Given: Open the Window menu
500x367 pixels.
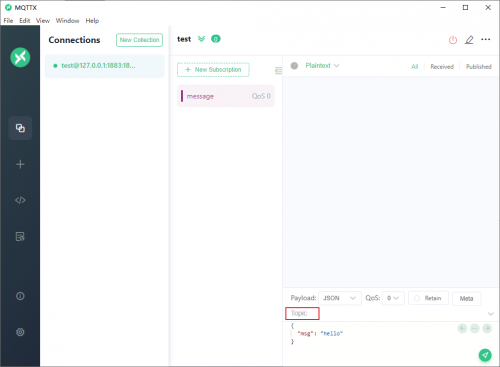Looking at the screenshot, I should point(67,21).
